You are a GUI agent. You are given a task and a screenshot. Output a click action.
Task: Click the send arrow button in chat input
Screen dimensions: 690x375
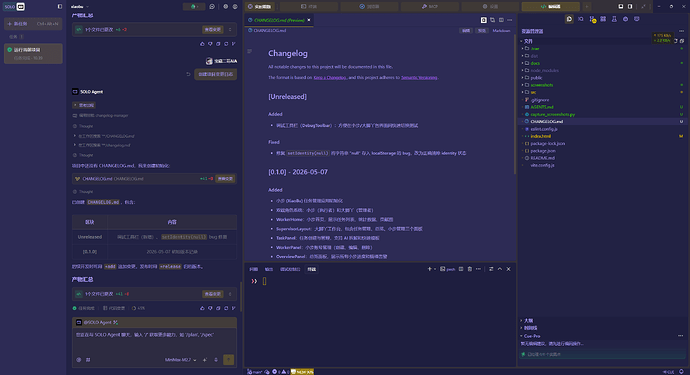[x=228, y=360]
